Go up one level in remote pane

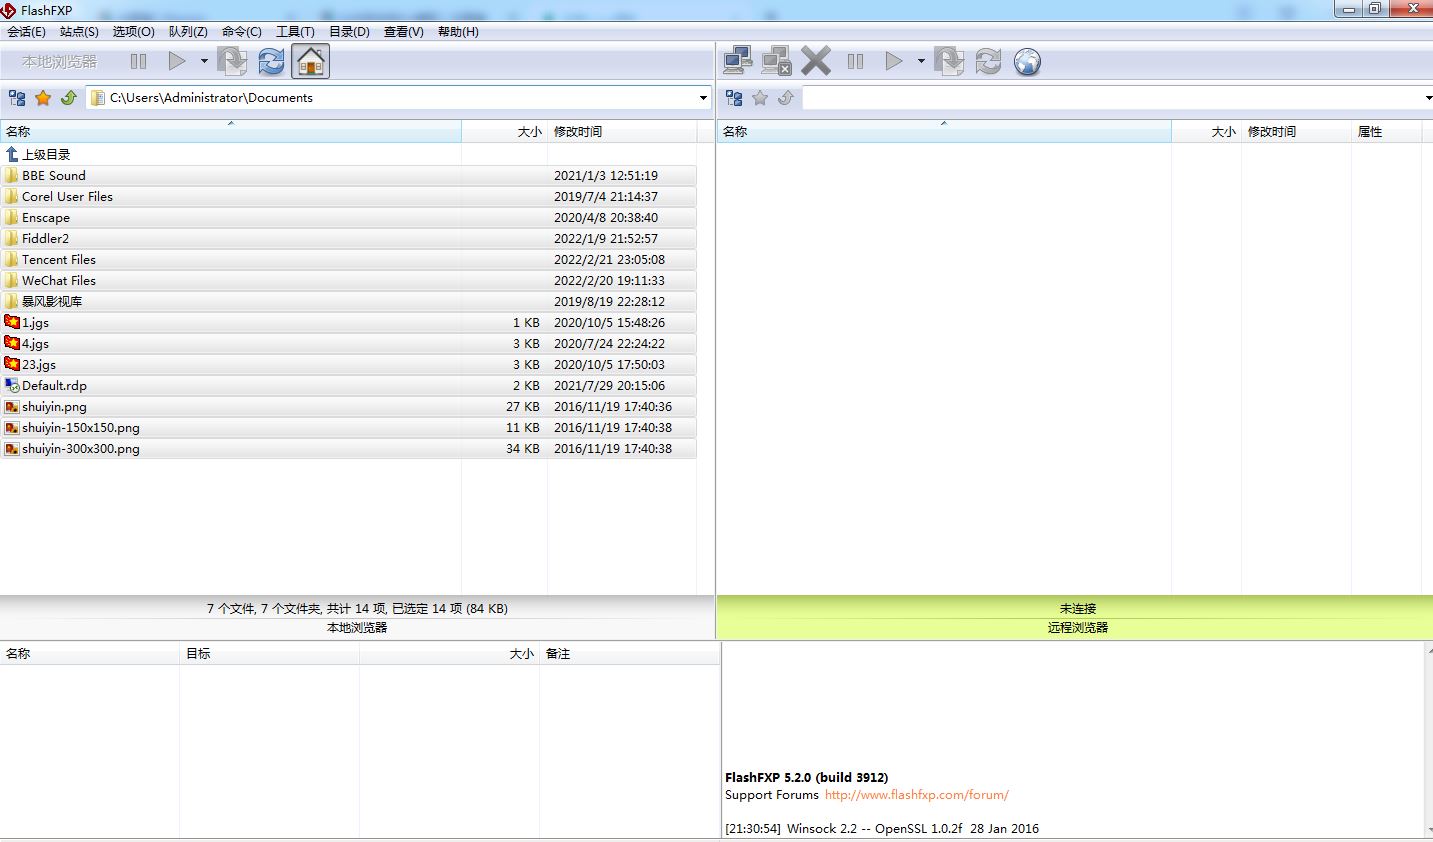[786, 98]
